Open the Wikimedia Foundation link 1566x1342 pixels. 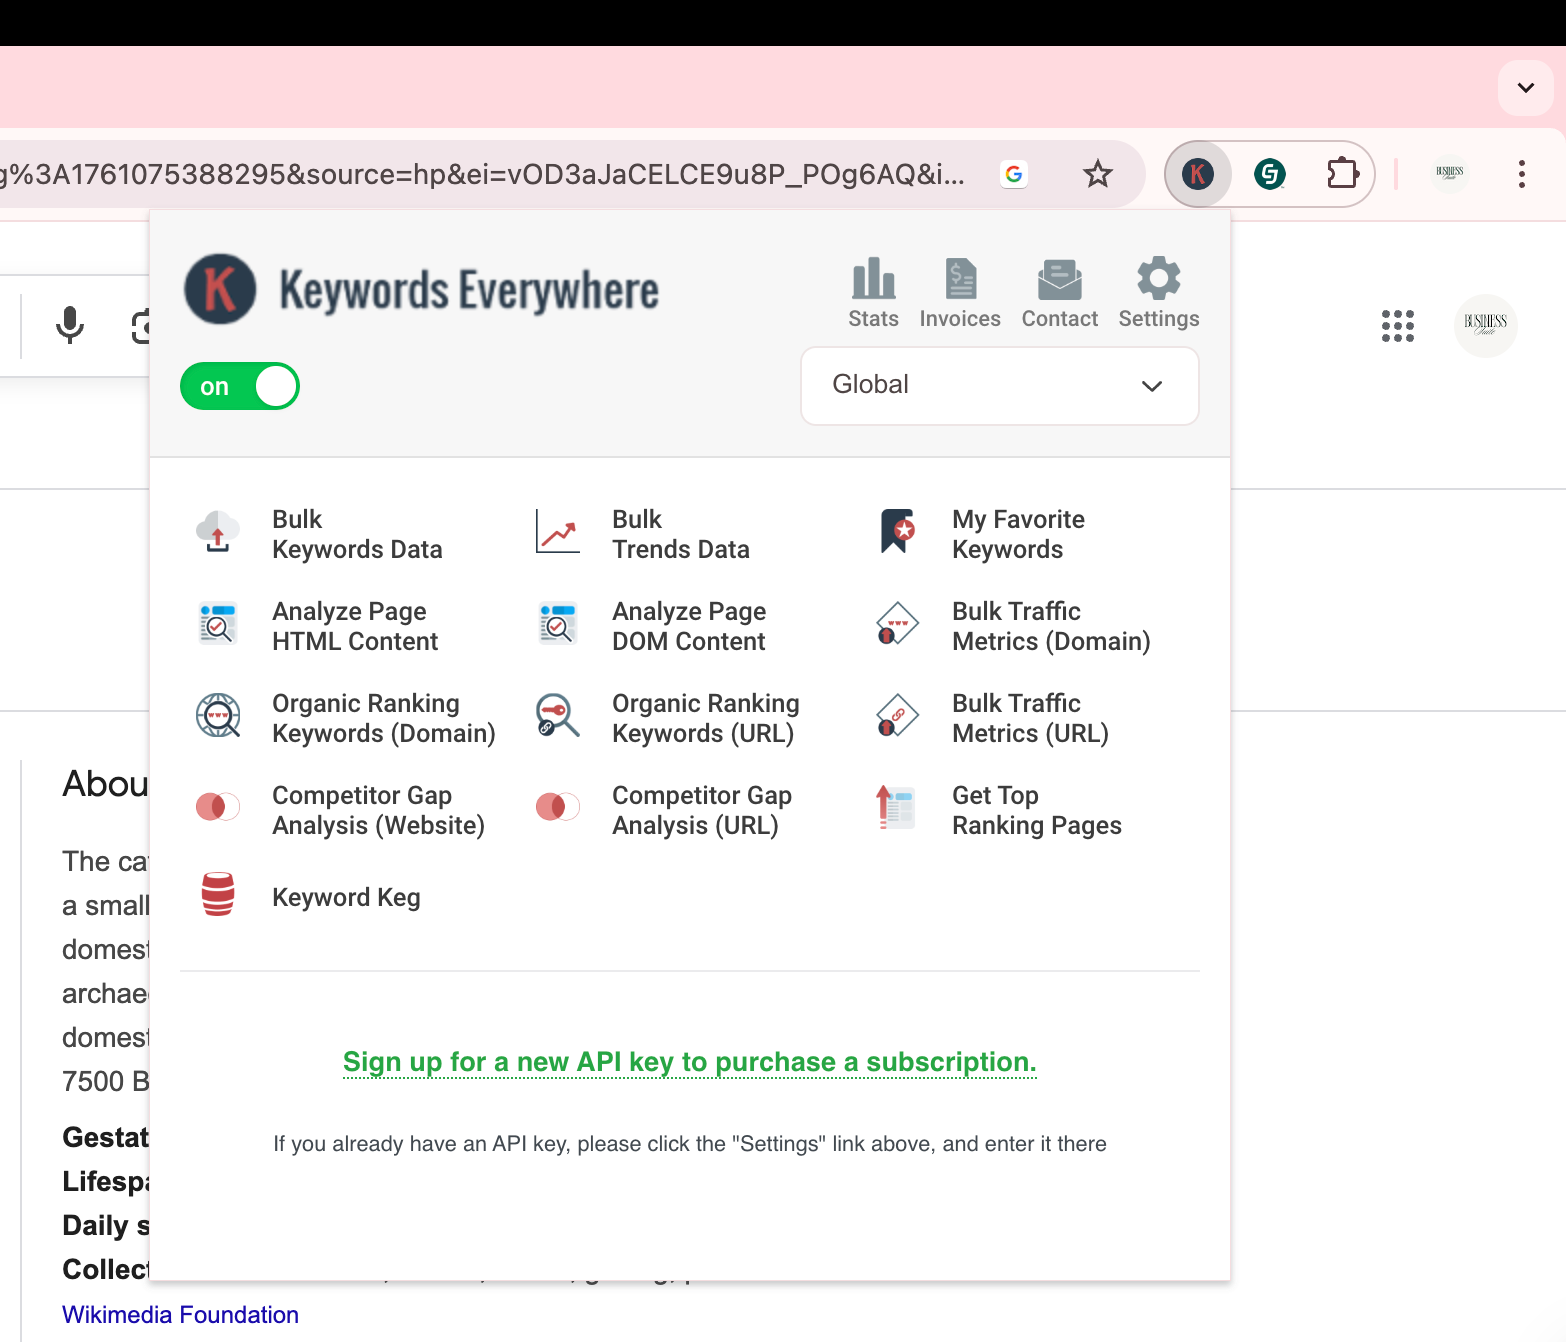click(180, 1315)
